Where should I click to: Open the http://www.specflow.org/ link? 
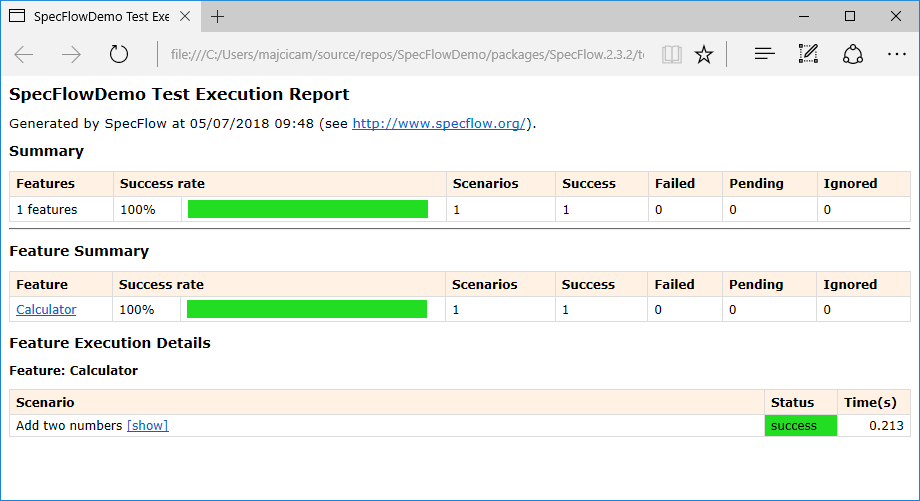click(439, 124)
